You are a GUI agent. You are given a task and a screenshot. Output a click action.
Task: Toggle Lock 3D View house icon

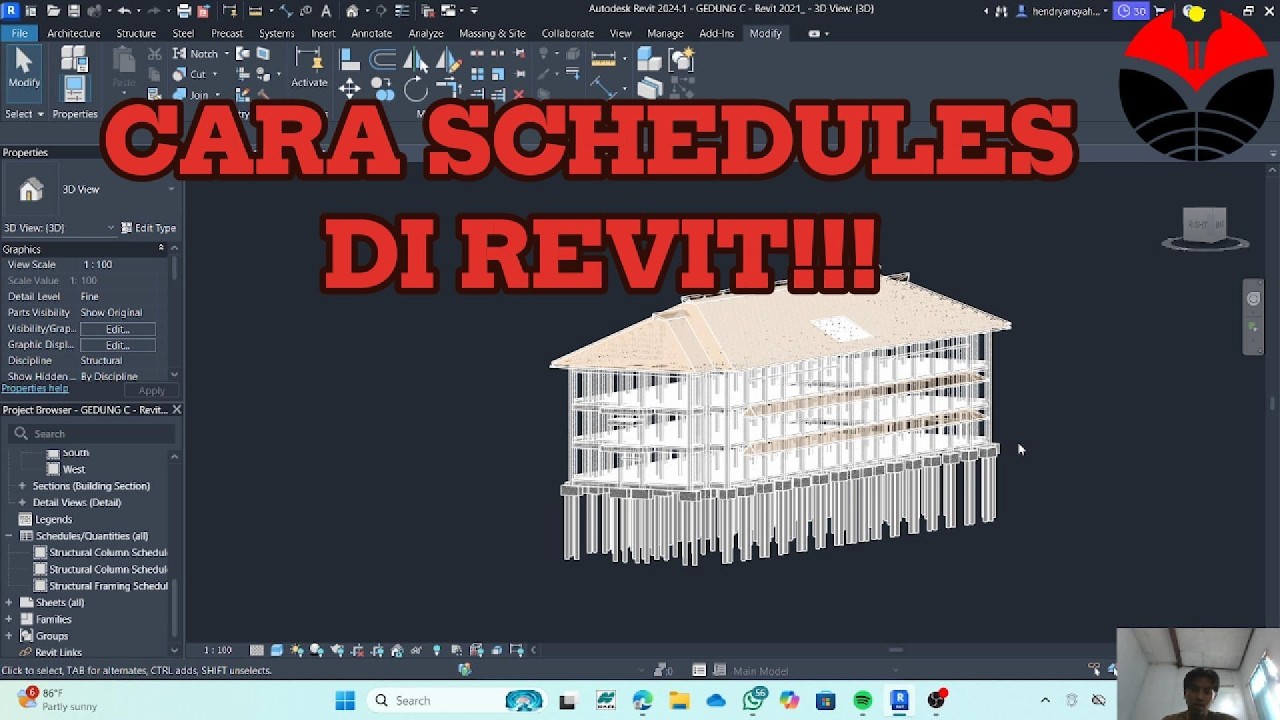(x=397, y=650)
